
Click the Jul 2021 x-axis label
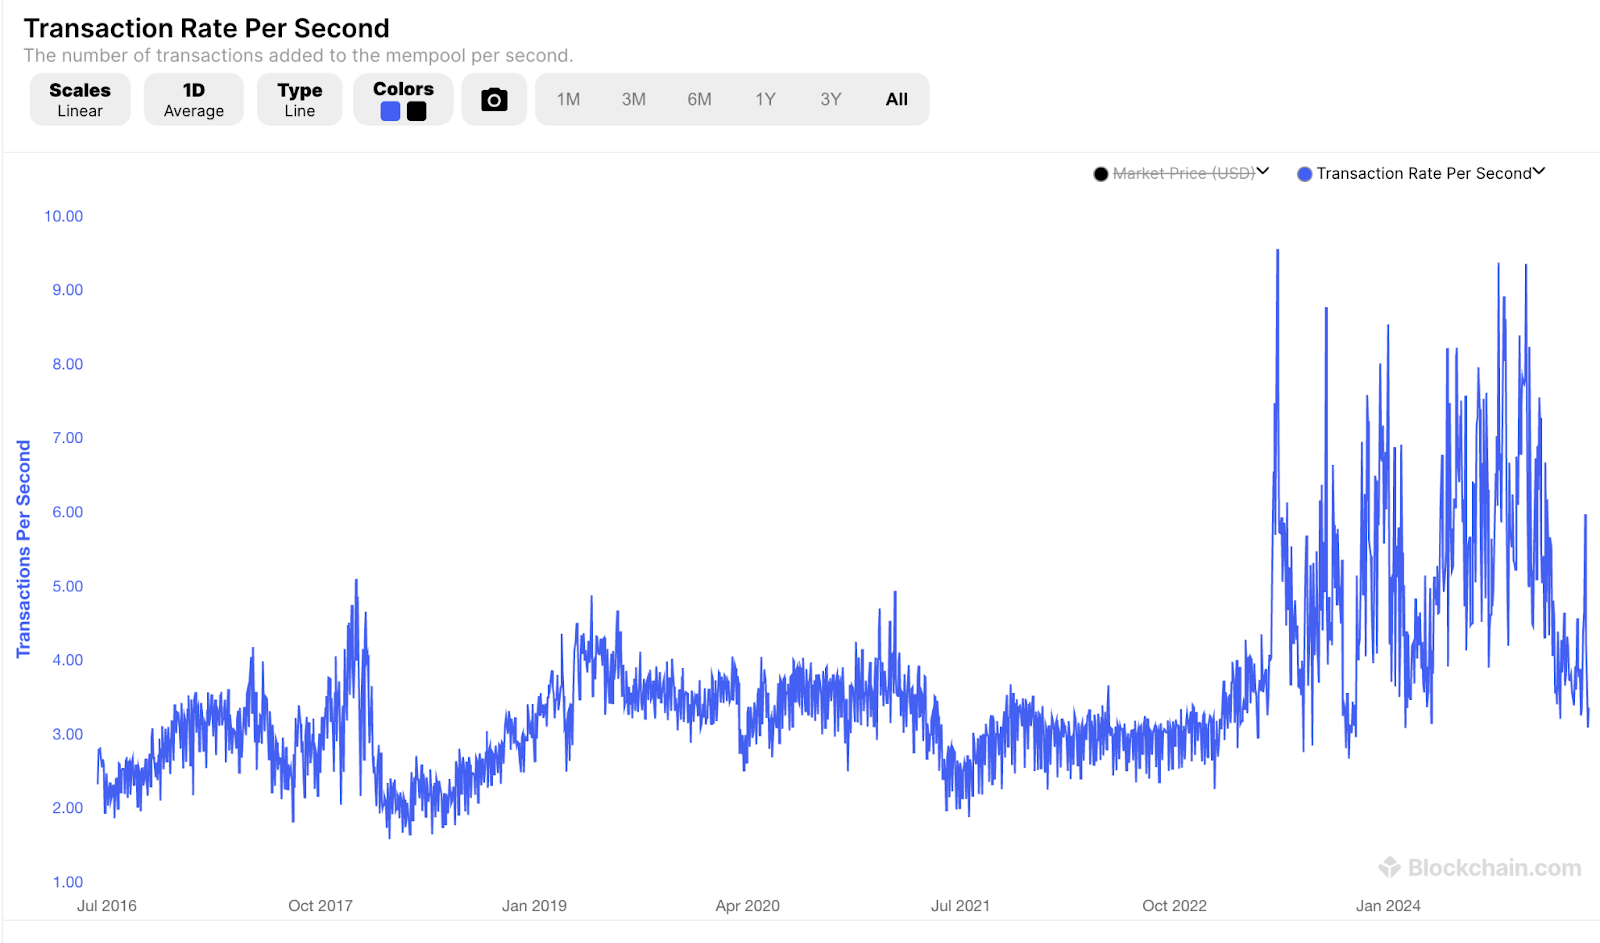point(960,906)
